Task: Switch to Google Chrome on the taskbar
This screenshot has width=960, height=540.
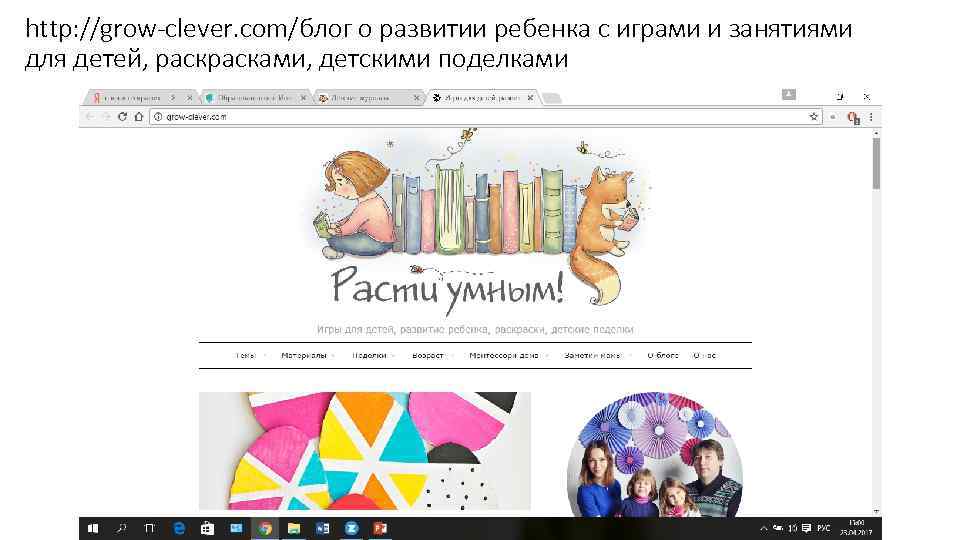Action: 265,528
